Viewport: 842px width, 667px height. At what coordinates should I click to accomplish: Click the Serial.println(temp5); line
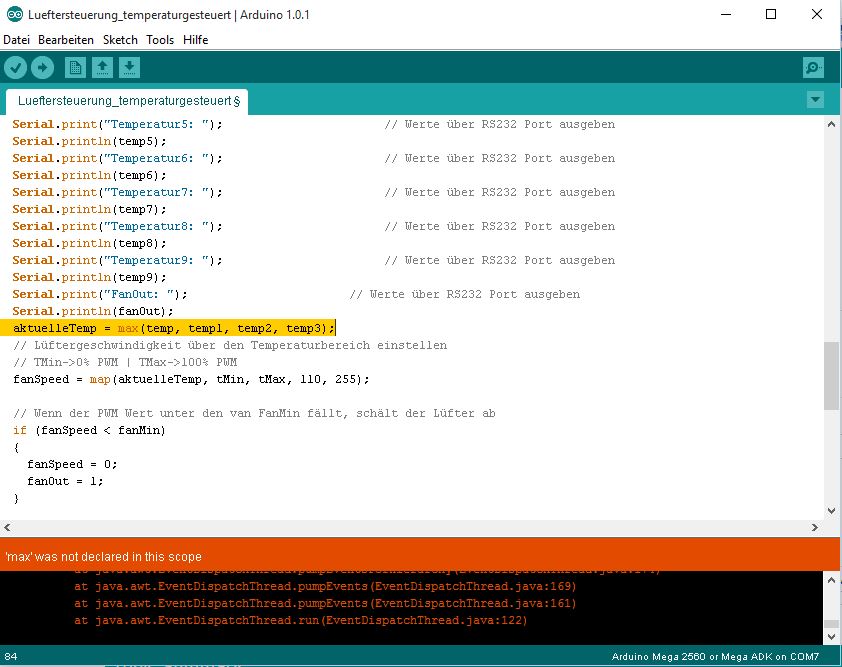[x=89, y=141]
